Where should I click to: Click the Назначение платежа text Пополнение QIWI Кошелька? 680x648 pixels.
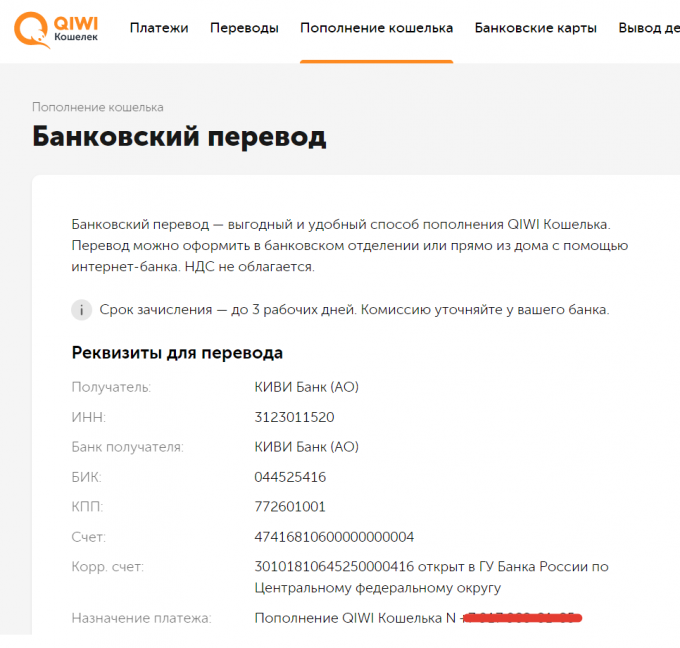coord(348,618)
